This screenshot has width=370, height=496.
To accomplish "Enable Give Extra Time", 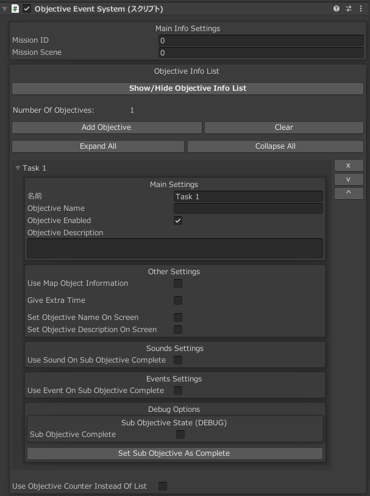I will pos(178,300).
